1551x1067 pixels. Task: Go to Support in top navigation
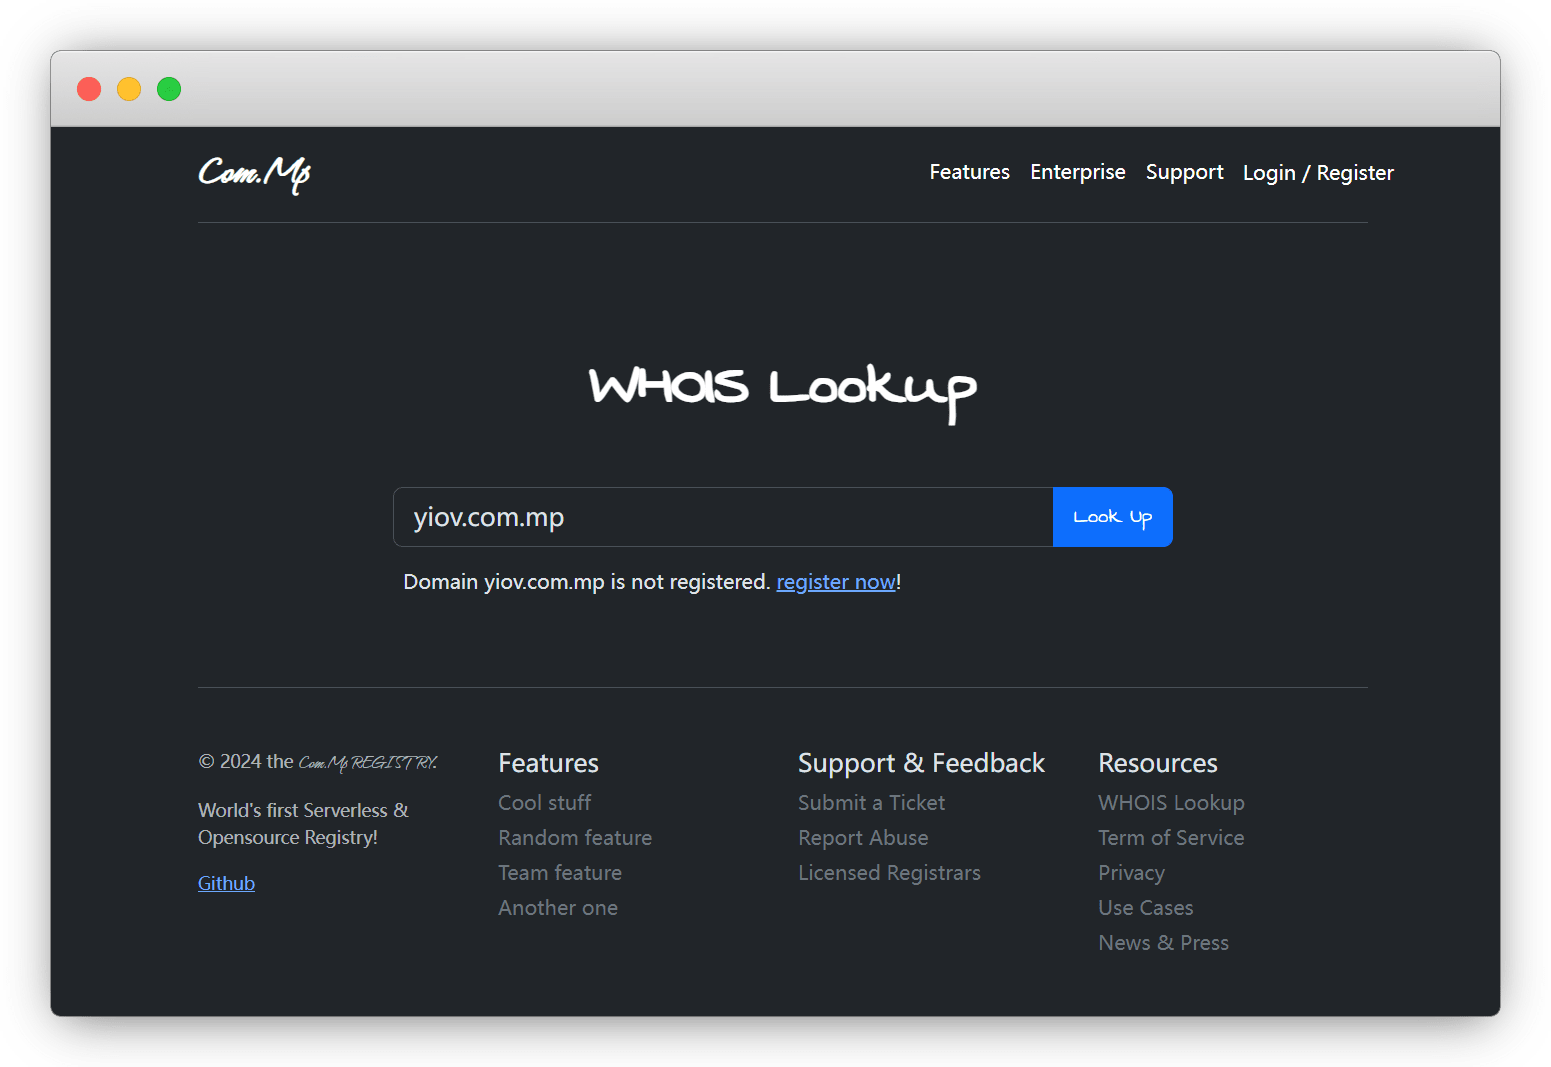(x=1184, y=172)
